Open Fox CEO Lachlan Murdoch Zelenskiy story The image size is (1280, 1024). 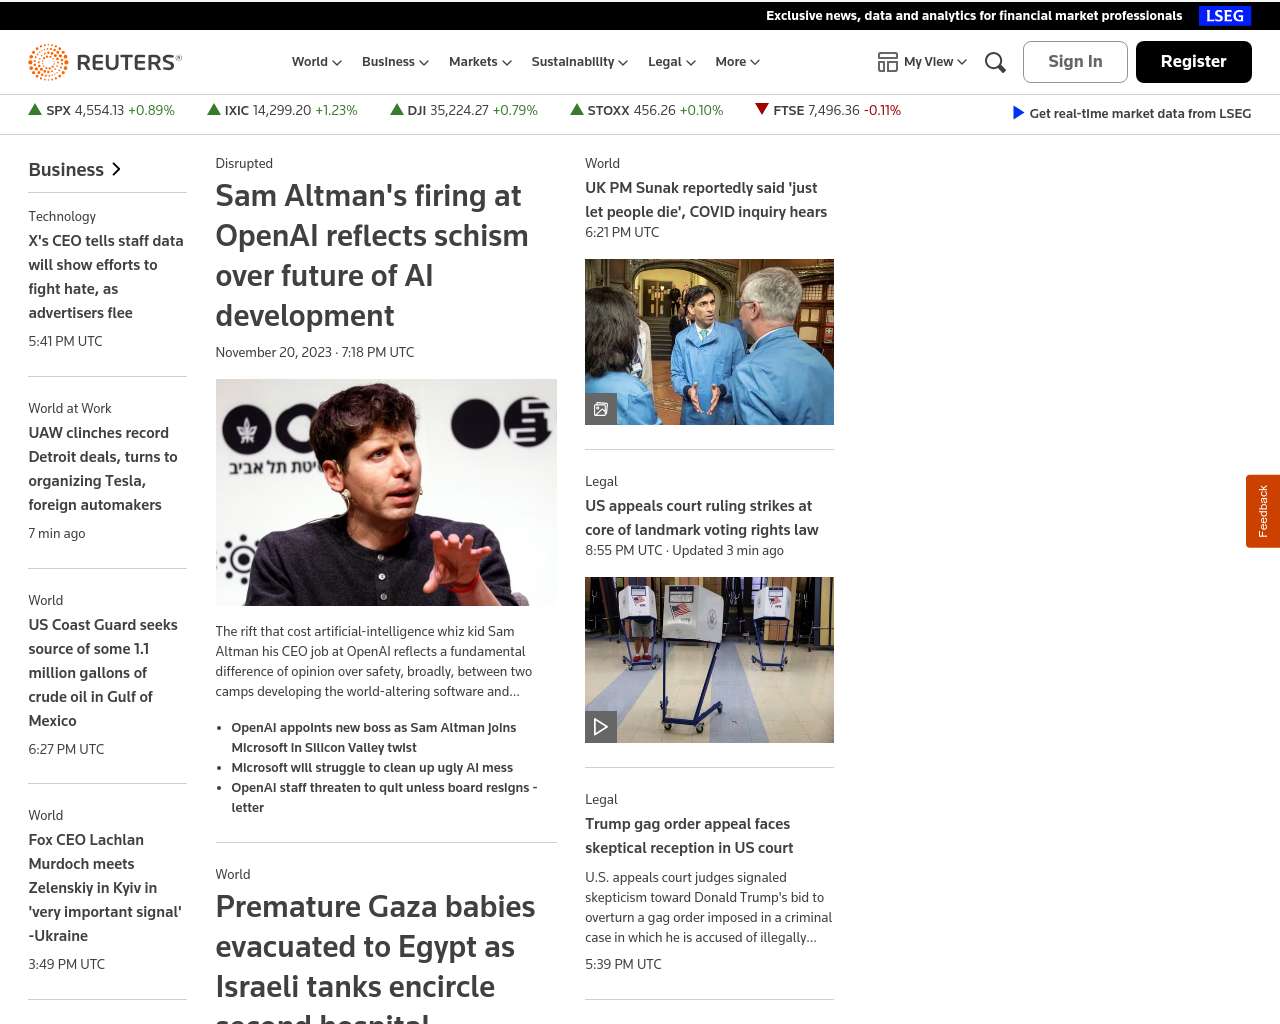point(105,888)
